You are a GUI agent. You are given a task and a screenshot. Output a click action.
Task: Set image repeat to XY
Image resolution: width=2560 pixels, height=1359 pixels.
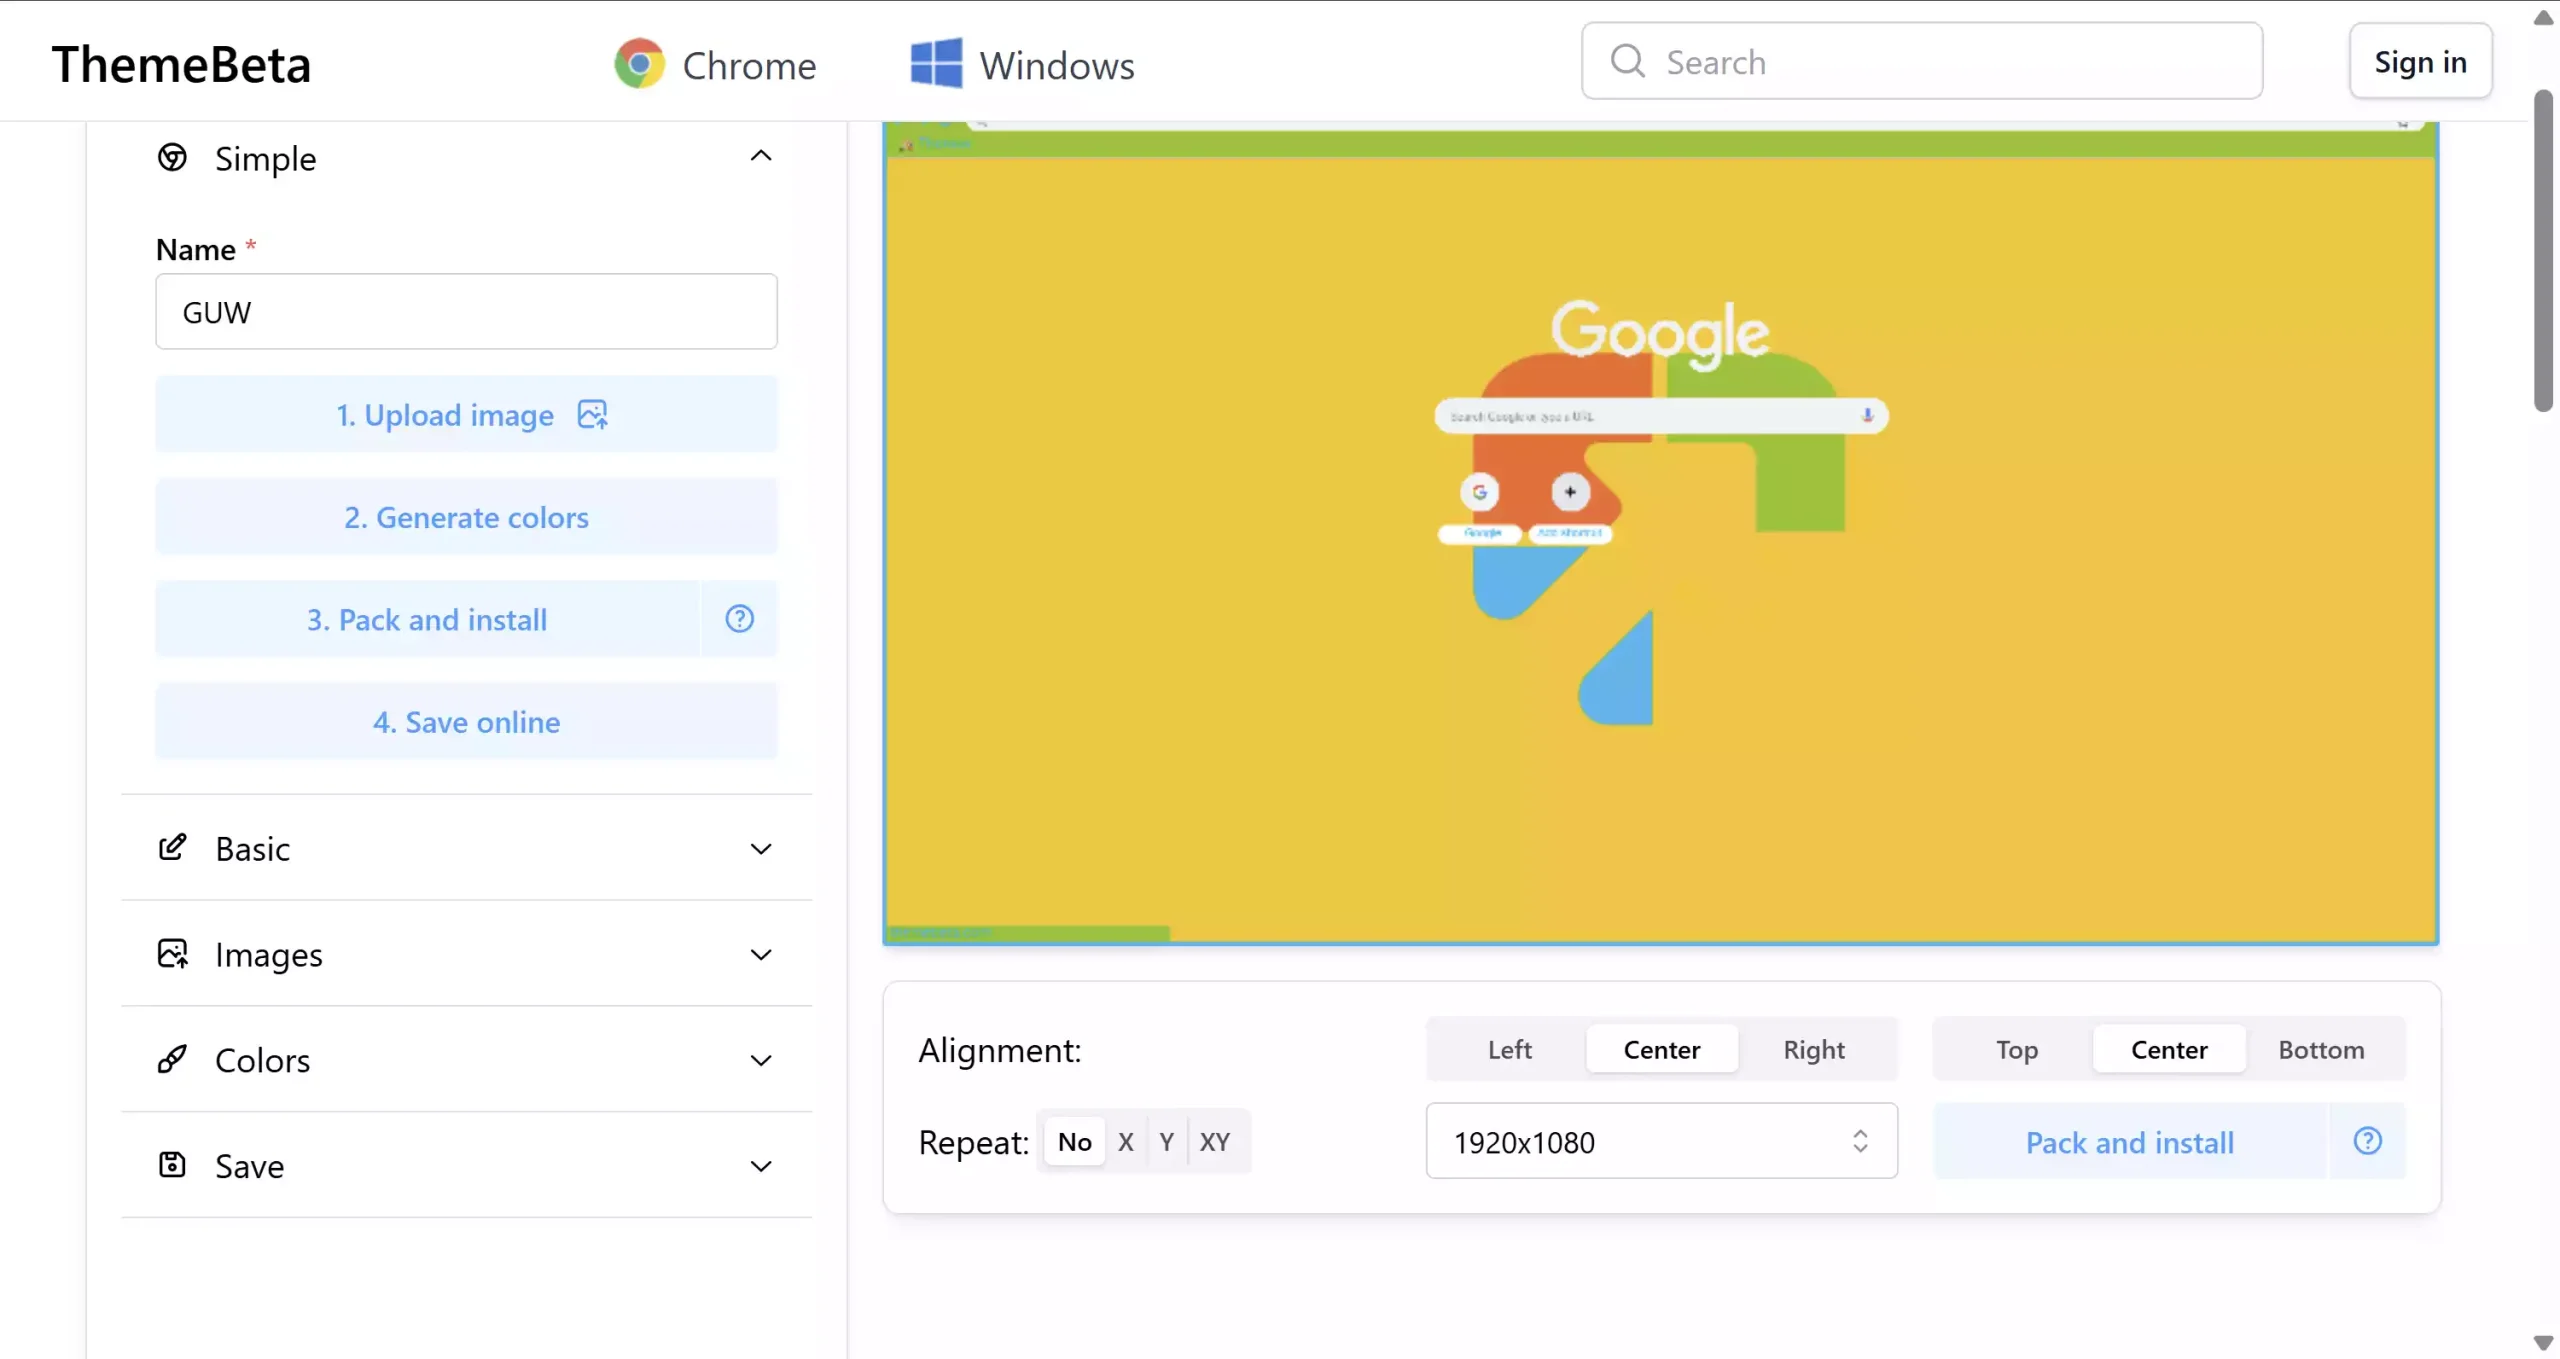click(1214, 1141)
